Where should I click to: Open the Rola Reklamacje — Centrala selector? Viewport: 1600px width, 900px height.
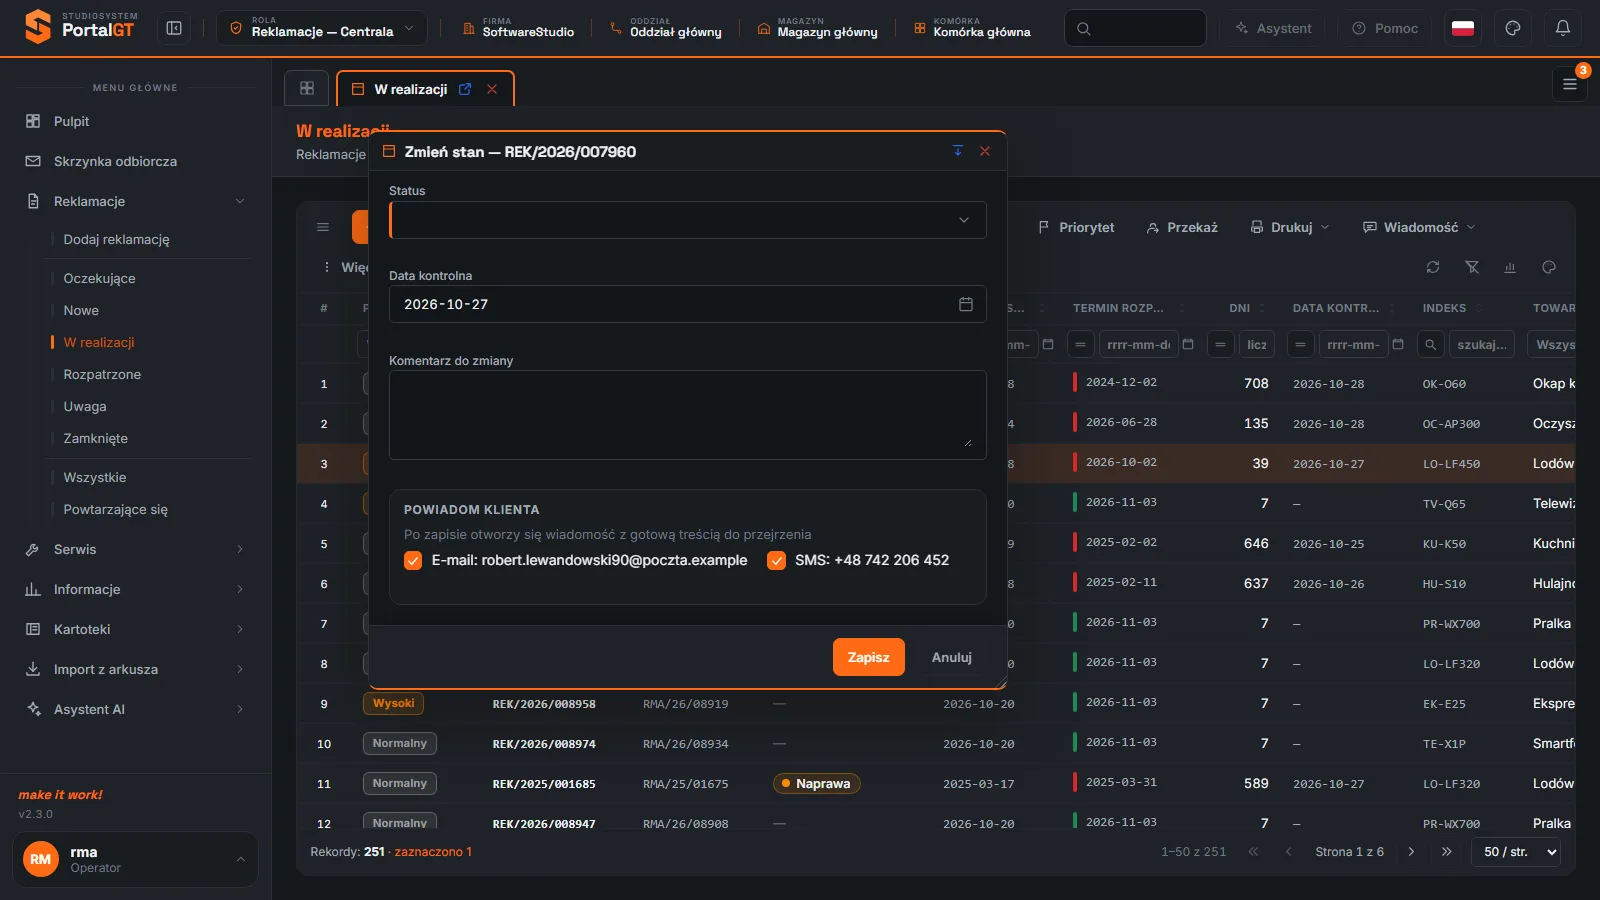point(322,28)
